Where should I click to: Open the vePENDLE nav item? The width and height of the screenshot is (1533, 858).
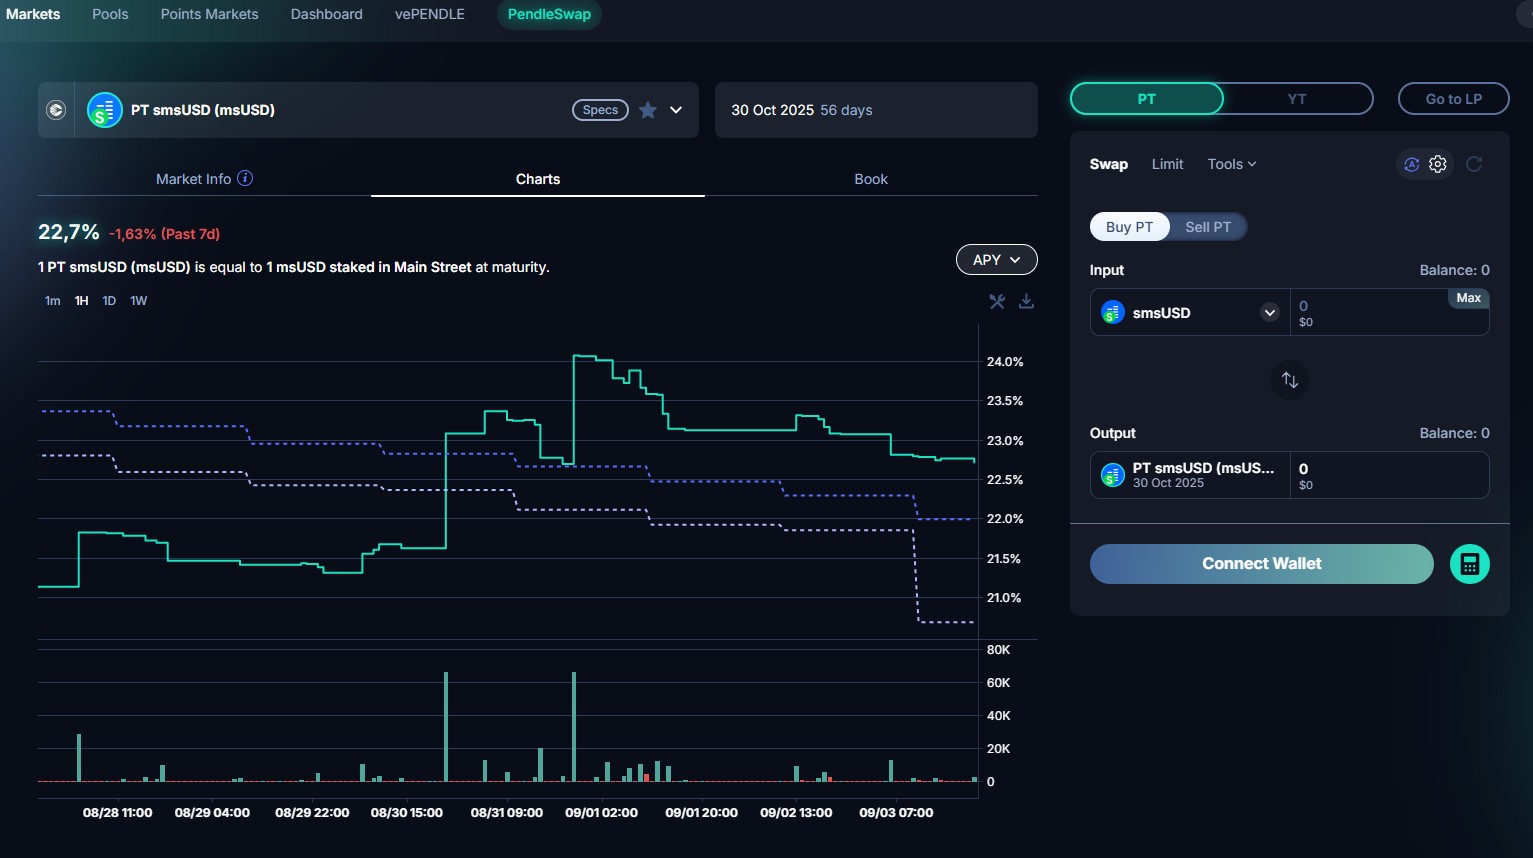[430, 14]
